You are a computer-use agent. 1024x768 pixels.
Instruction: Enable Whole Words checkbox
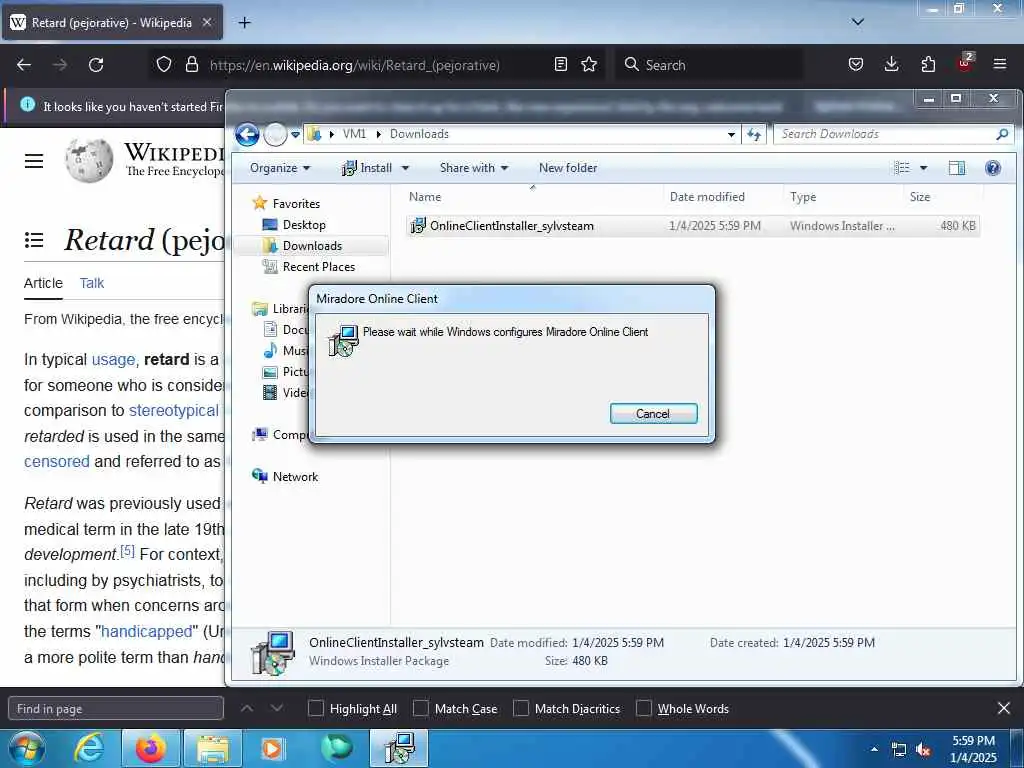(644, 709)
